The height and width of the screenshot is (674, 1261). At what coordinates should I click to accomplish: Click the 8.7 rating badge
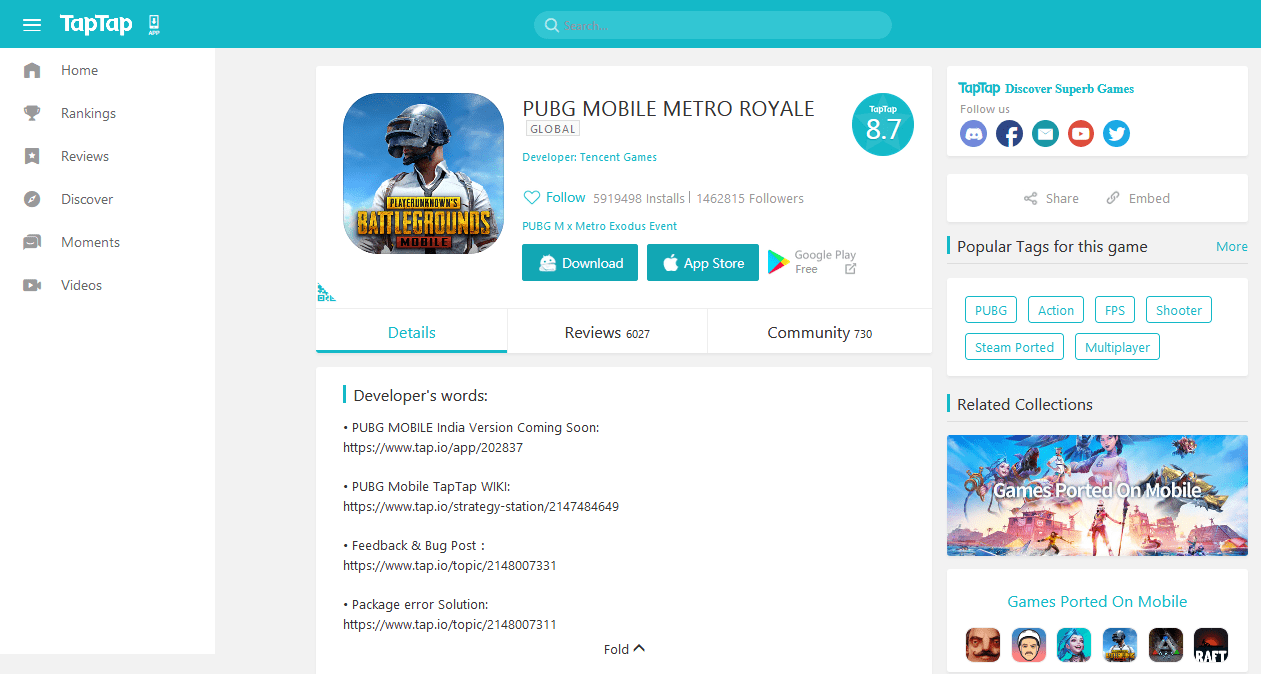point(883,125)
